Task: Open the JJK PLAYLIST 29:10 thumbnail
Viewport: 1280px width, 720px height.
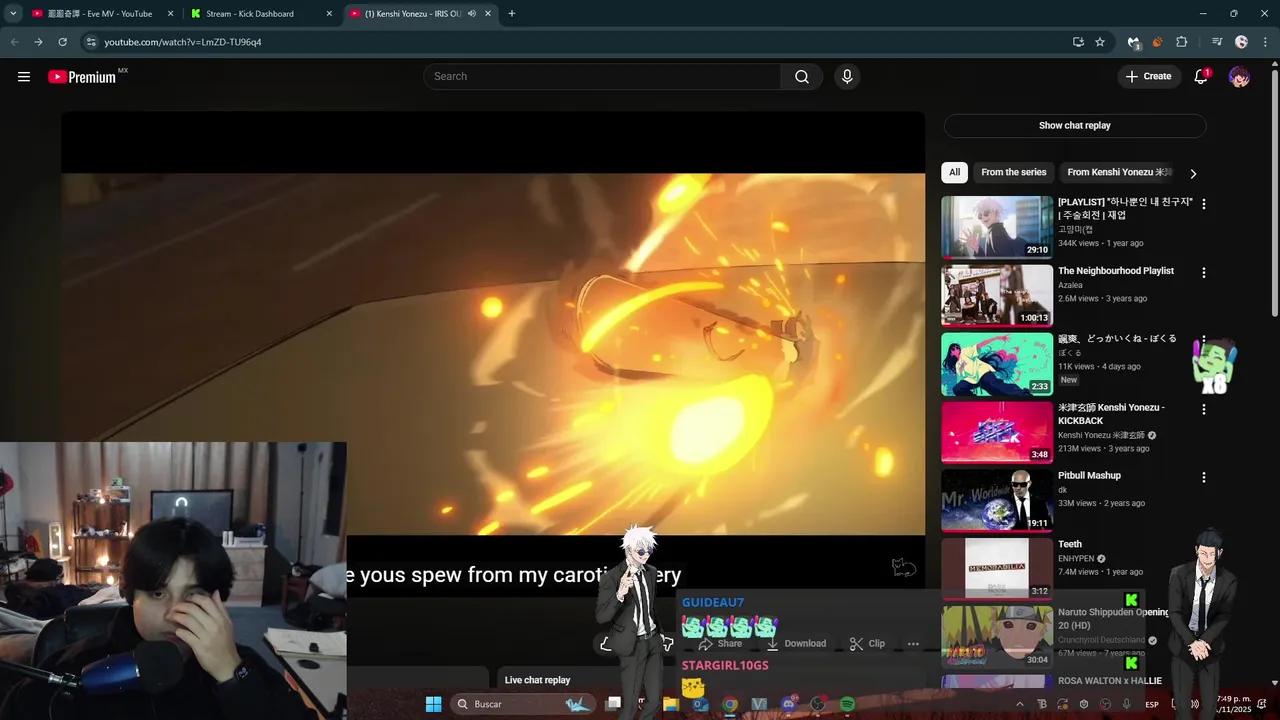Action: 997,227
